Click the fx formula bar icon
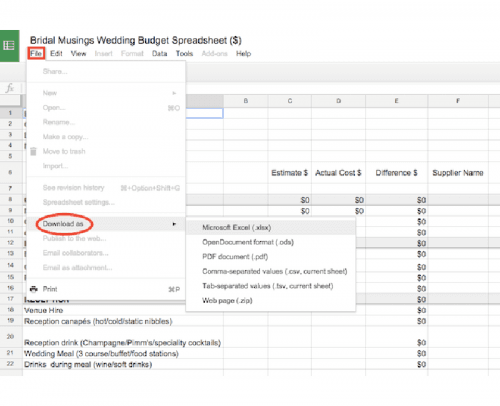This screenshot has width=500, height=406. [10, 88]
